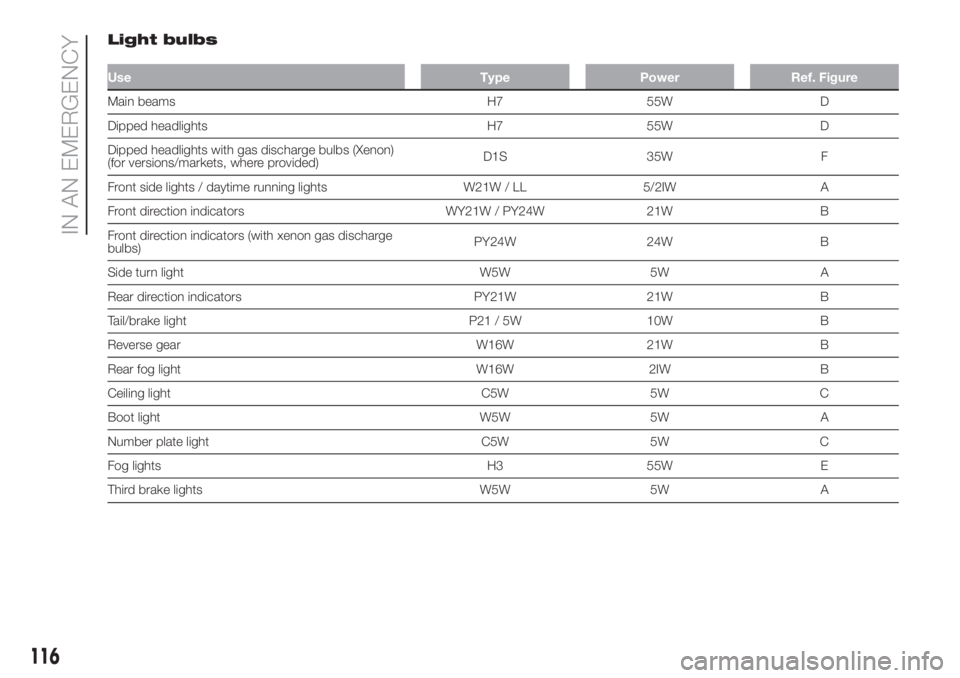Click the '35W' power cell
960x678 pixels.
tap(659, 157)
